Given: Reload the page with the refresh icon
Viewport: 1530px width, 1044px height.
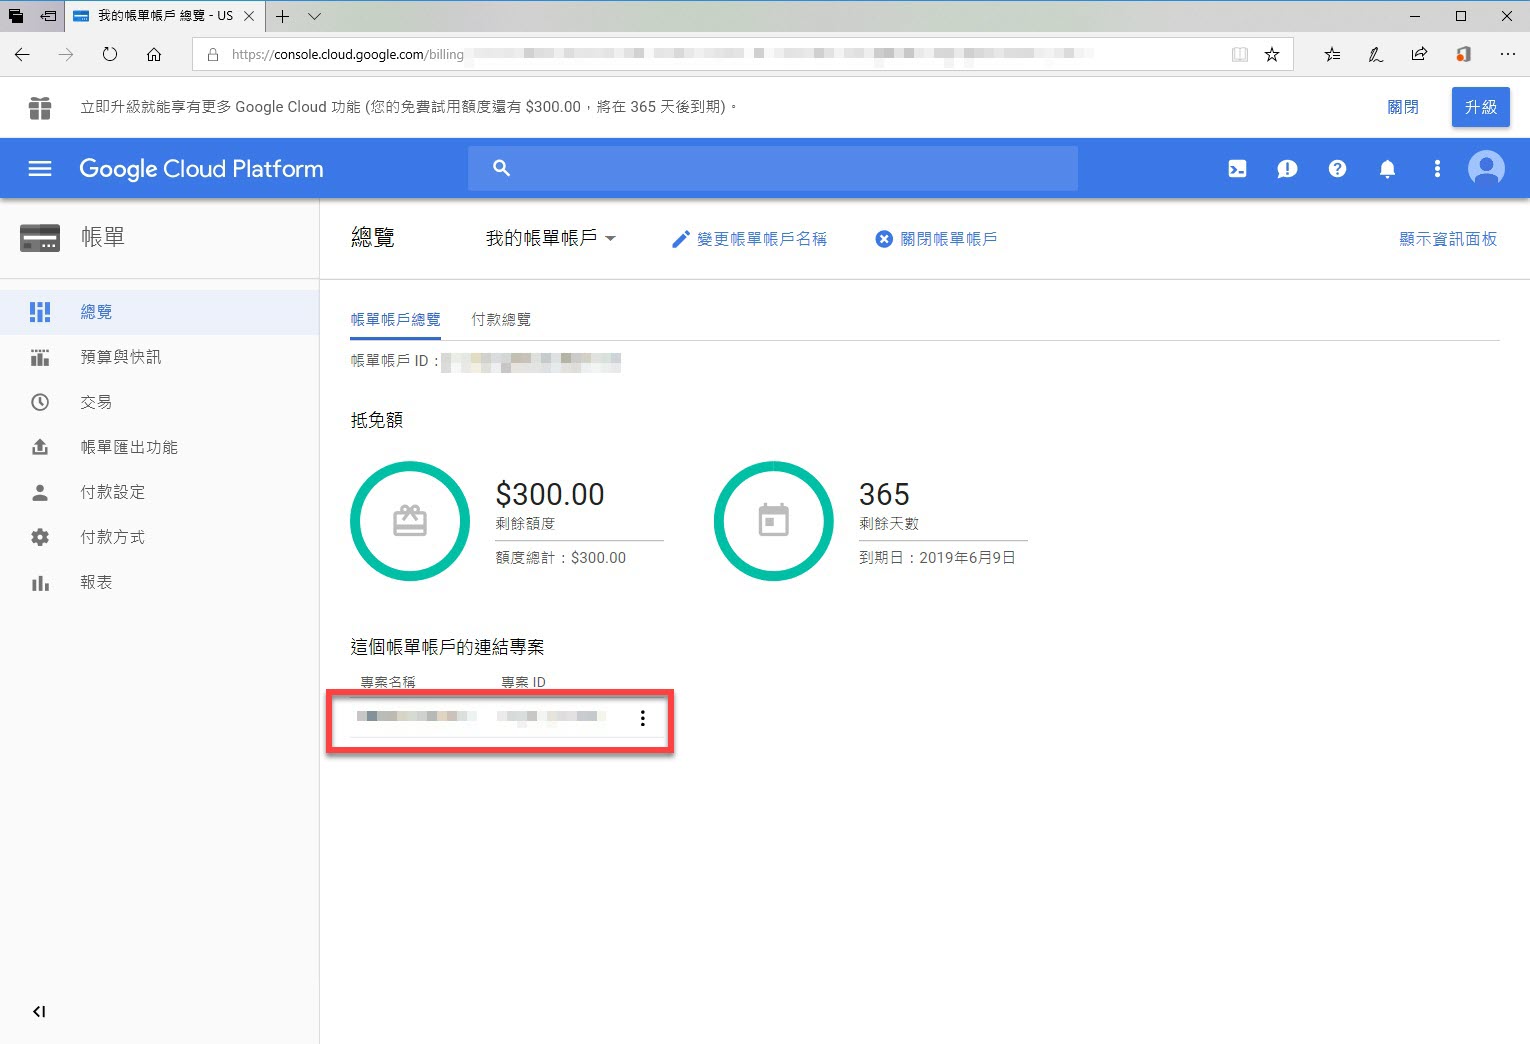Looking at the screenshot, I should [110, 54].
